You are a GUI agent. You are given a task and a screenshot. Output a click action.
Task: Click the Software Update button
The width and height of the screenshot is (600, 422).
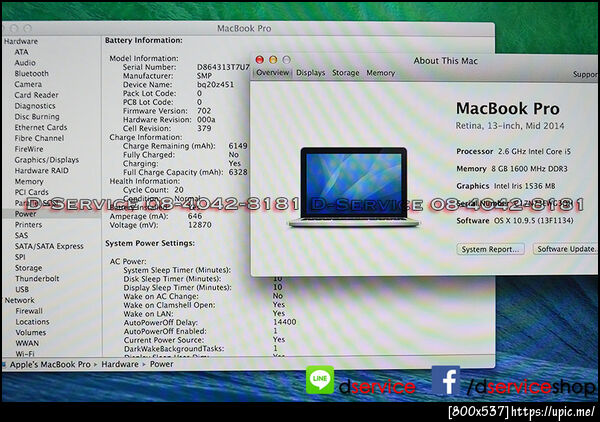[x=566, y=249]
